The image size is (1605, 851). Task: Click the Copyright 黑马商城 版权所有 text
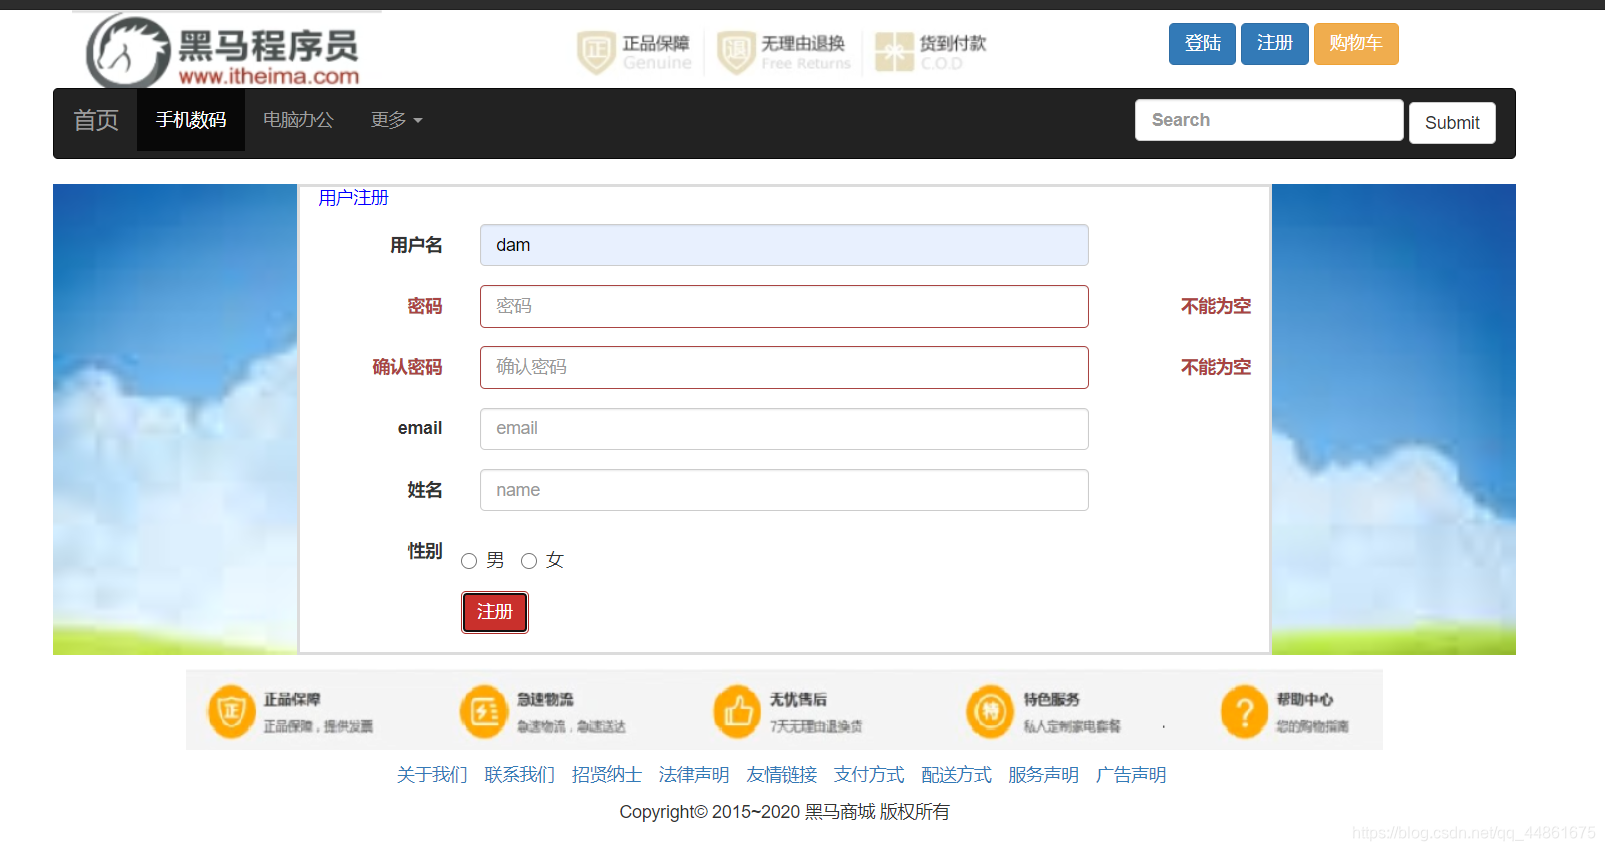(784, 812)
